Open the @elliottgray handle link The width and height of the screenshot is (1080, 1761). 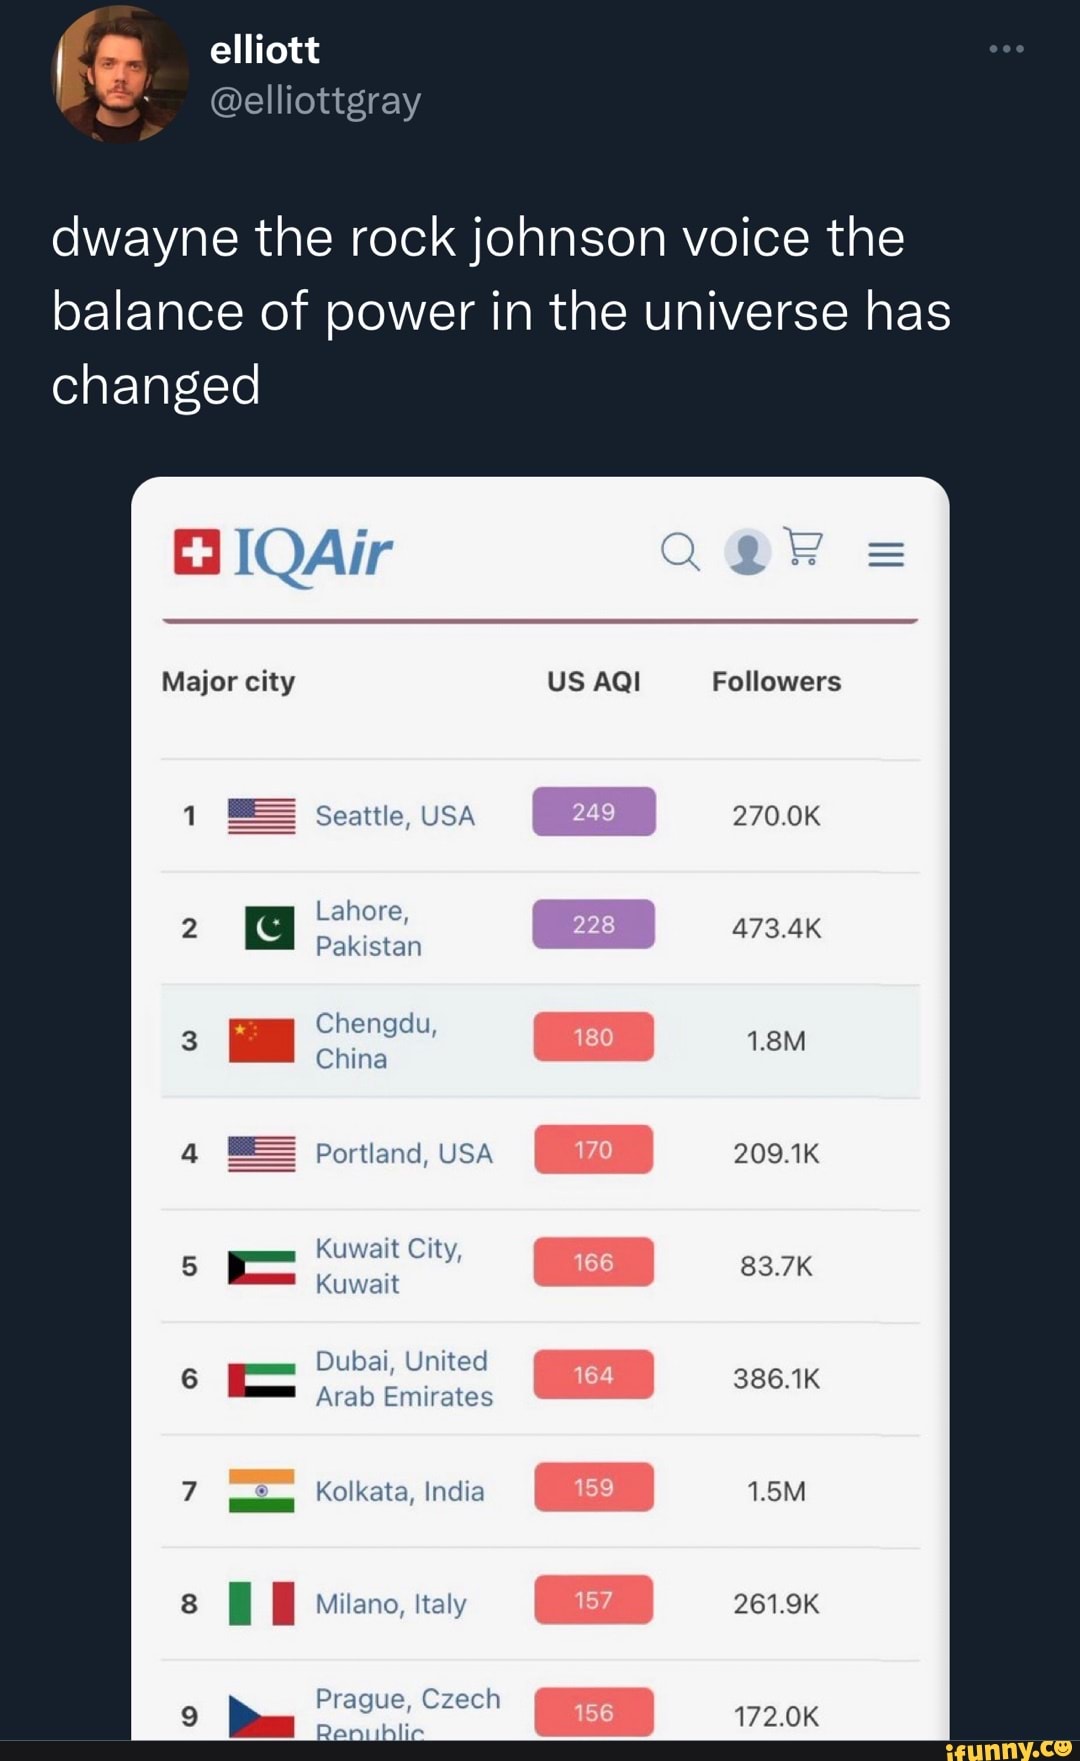315,101
